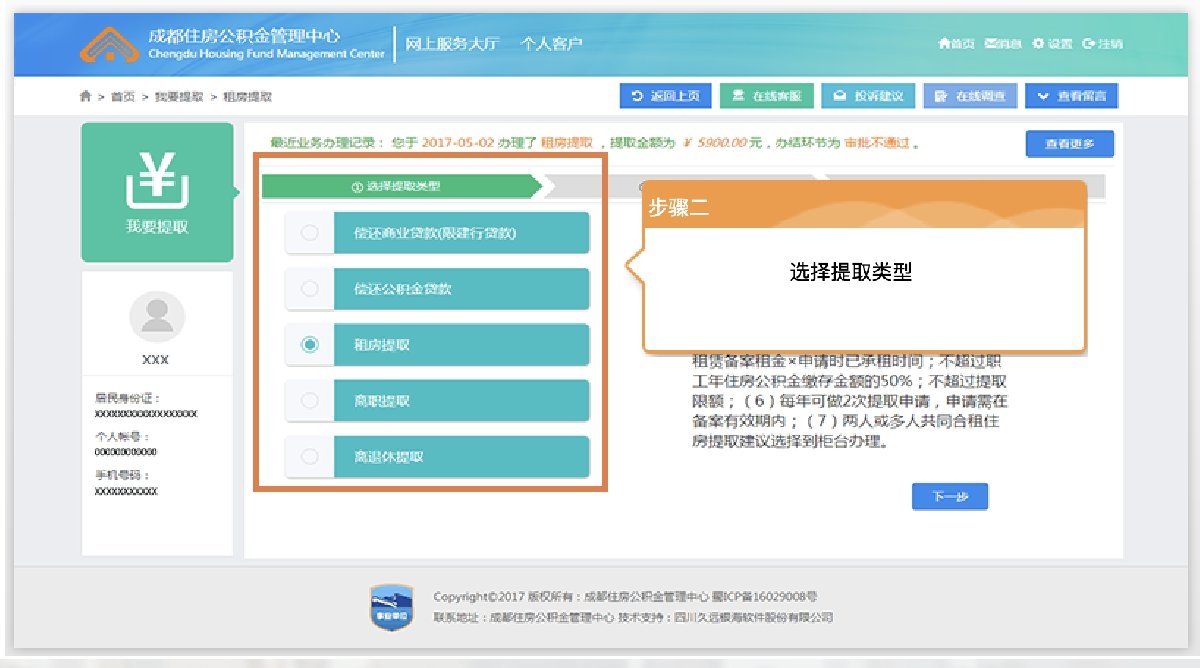Click the blue shield emblem in the footer
Screen dimensions: 1200x668
point(390,602)
